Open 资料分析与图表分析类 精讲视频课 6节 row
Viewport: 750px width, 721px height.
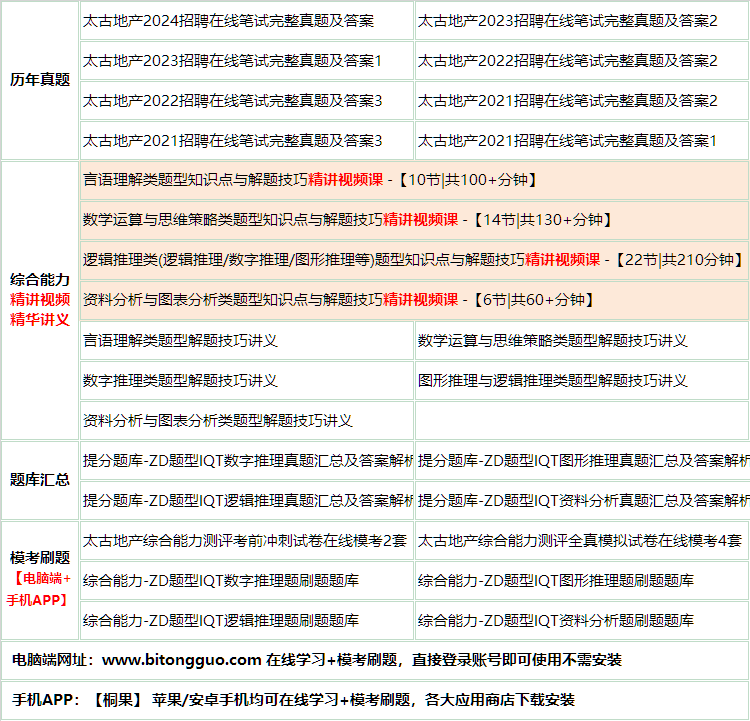(414, 300)
